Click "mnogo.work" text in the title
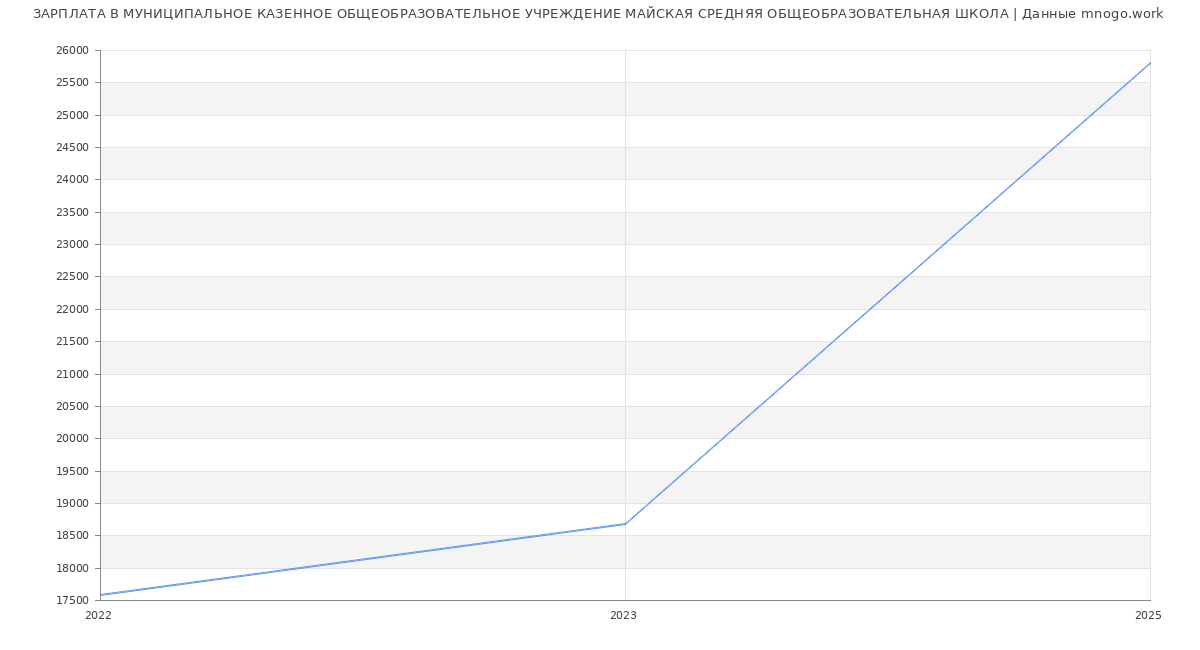1200x650 pixels. click(x=1121, y=14)
